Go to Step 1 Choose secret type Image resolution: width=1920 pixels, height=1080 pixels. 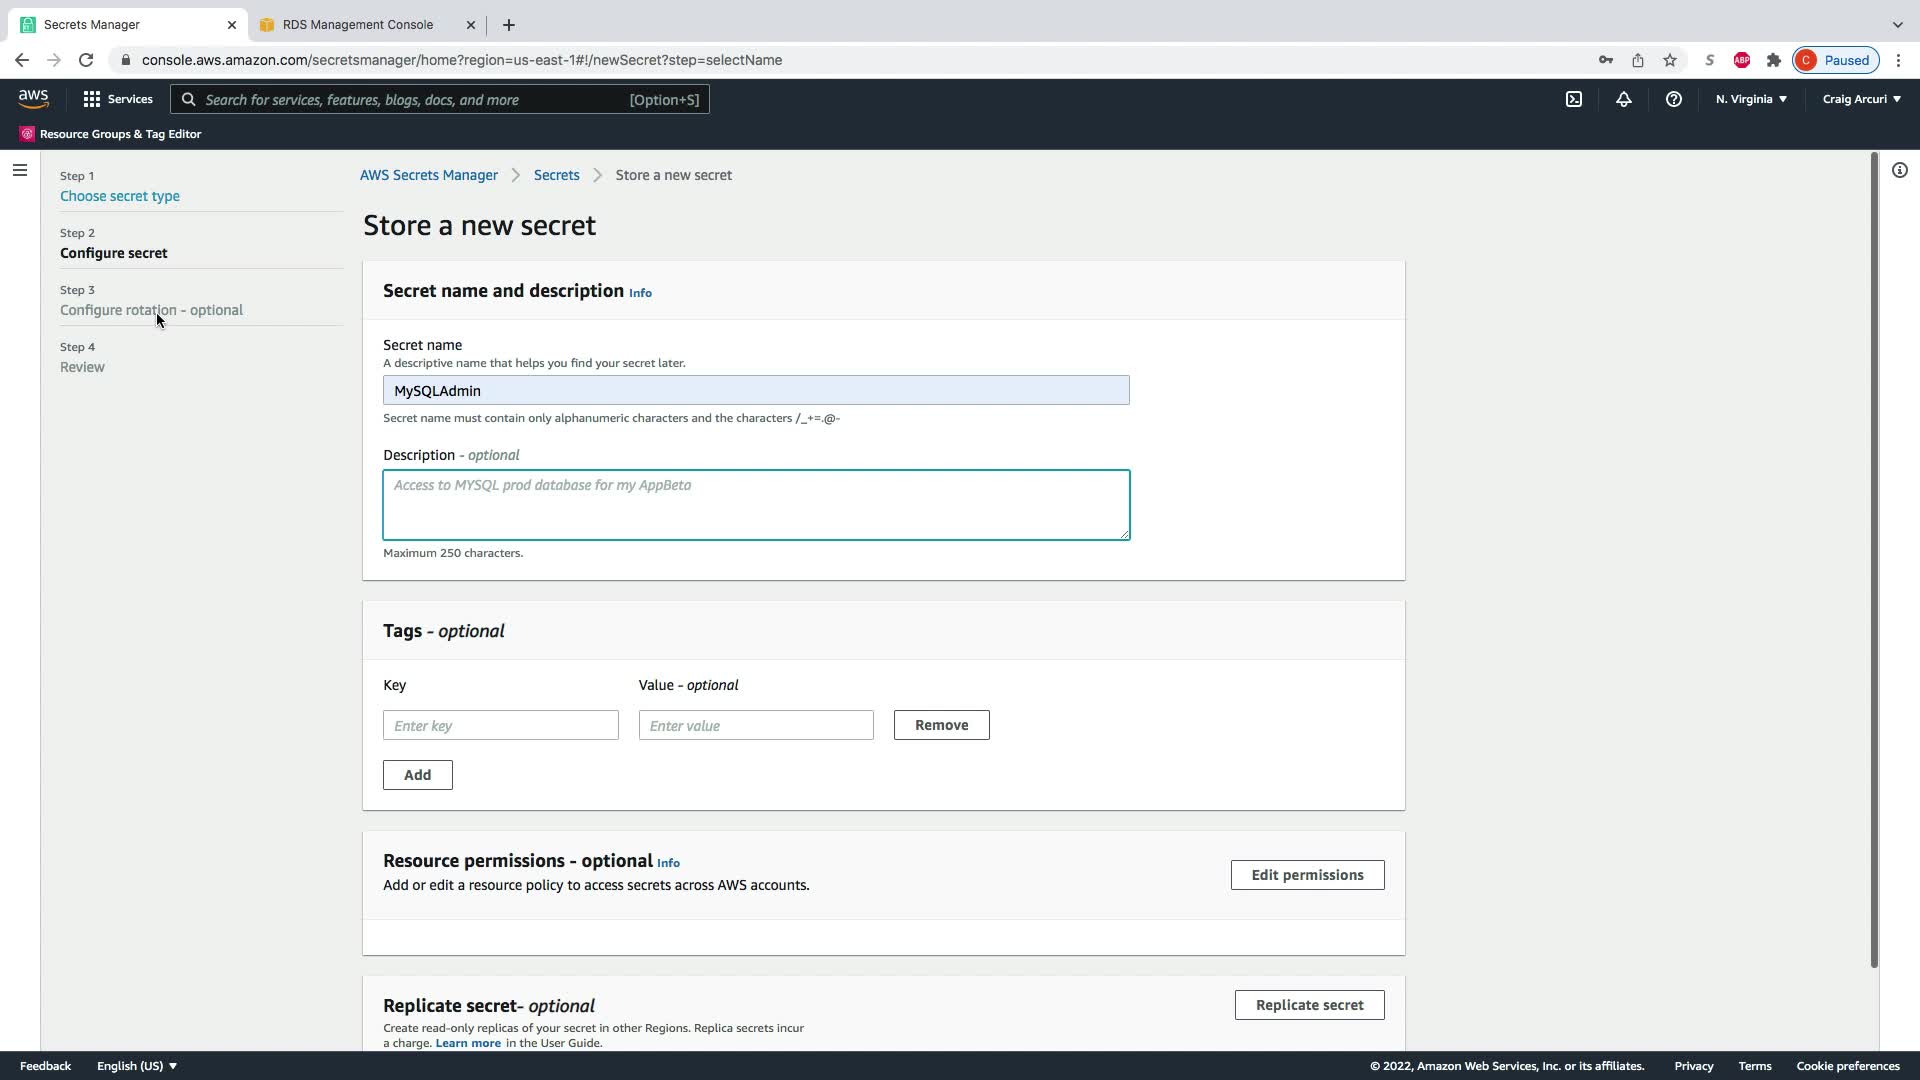click(x=120, y=196)
